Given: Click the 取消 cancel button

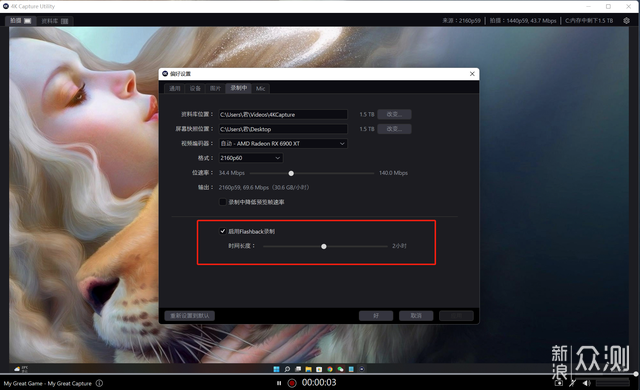Looking at the screenshot, I should point(416,316).
